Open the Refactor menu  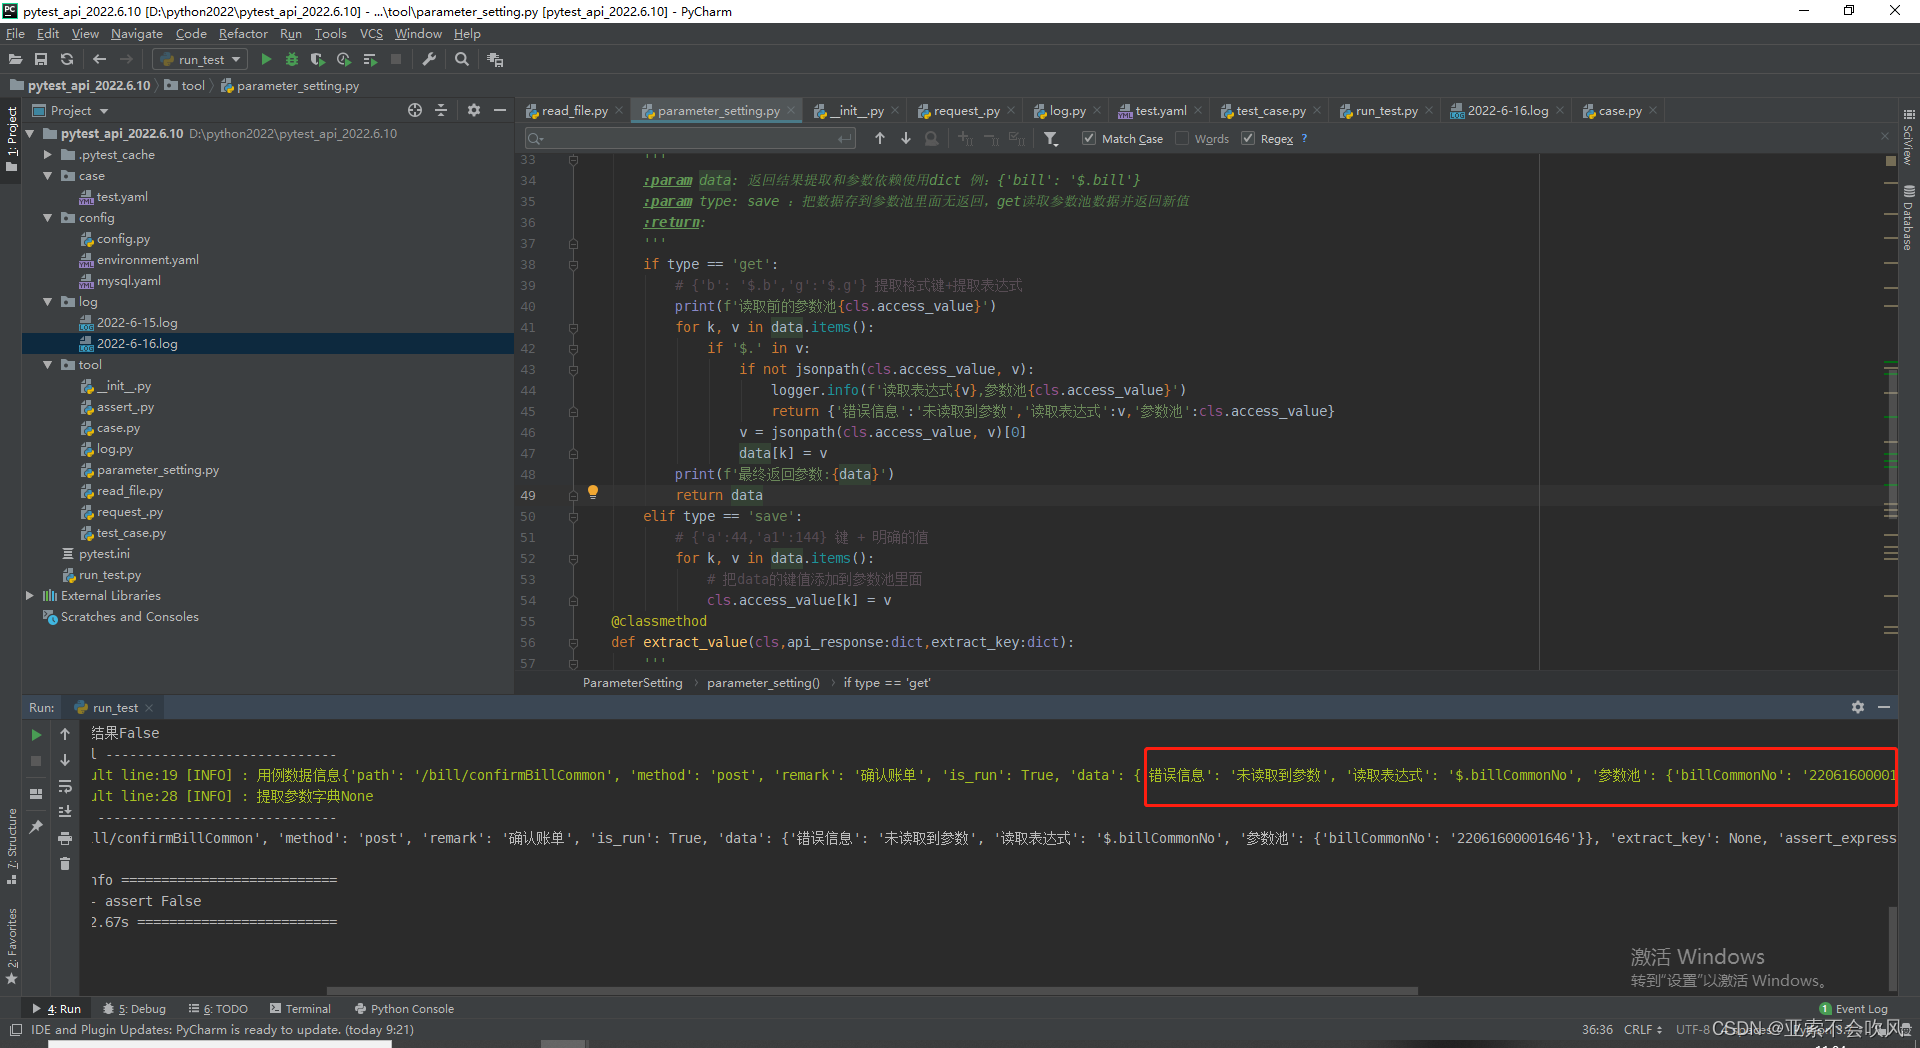tap(243, 33)
